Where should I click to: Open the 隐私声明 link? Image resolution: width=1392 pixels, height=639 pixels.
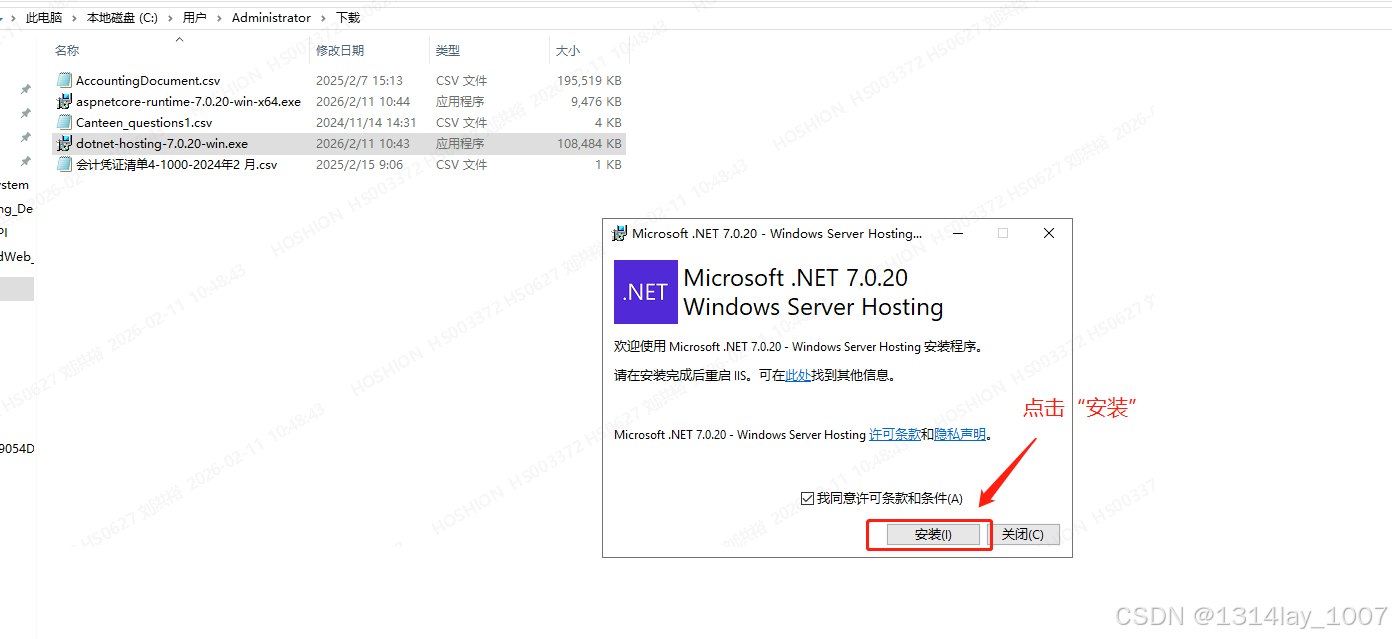coord(960,435)
